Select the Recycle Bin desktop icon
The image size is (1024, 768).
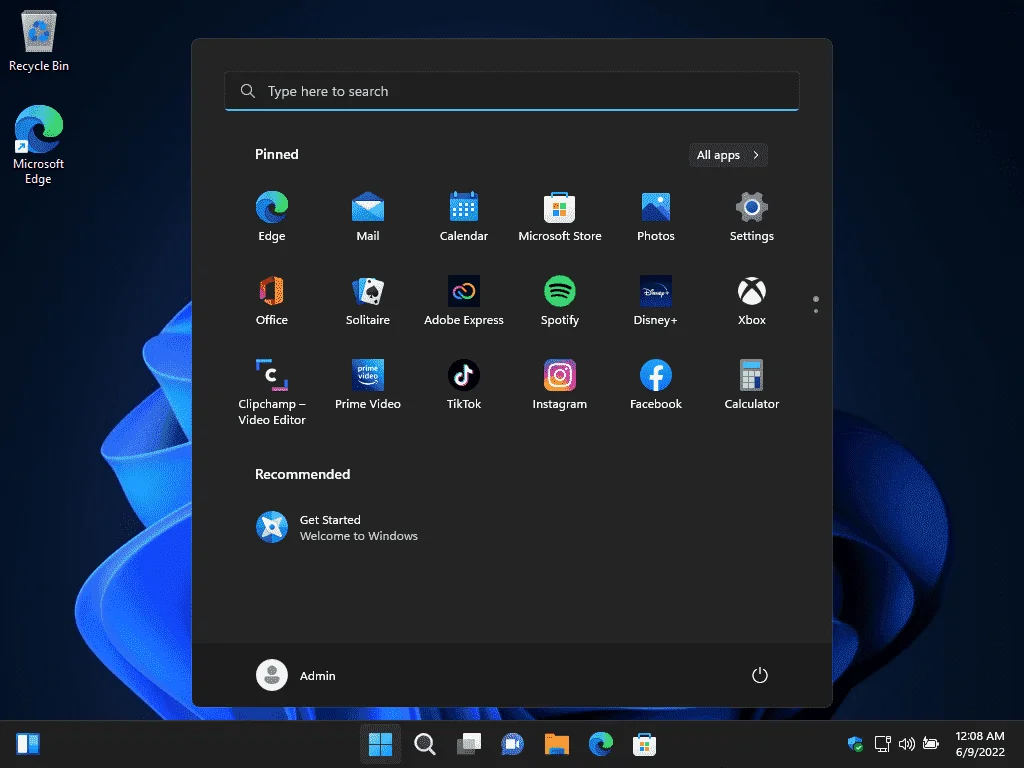click(x=39, y=40)
